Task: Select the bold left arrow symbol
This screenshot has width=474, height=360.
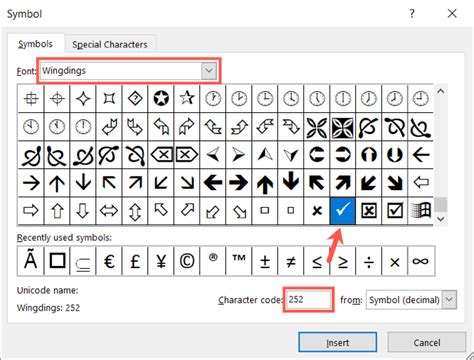Action: 213,183
